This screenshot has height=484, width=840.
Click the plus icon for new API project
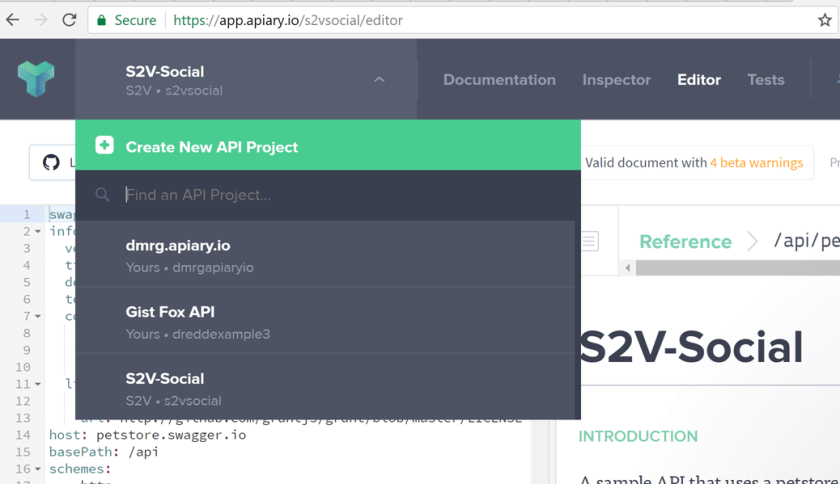click(104, 146)
